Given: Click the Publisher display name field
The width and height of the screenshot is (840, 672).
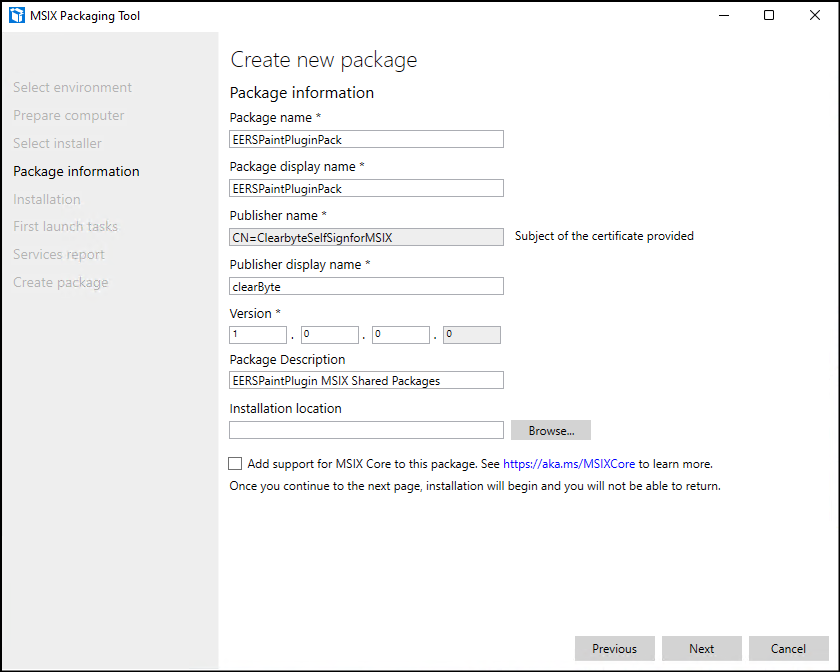Looking at the screenshot, I should 366,286.
